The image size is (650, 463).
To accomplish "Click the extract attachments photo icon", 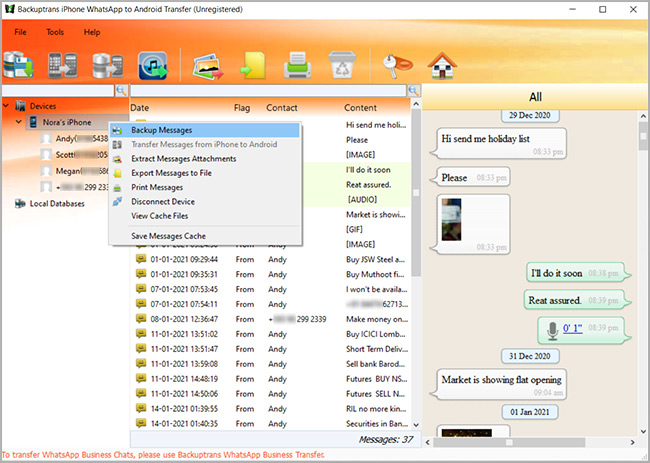I will coord(208,66).
